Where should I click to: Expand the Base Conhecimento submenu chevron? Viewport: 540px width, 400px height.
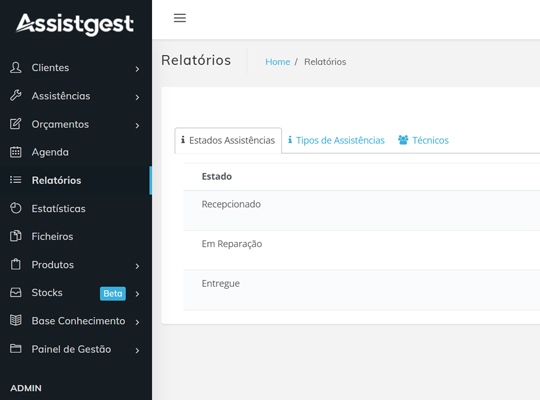coord(137,322)
